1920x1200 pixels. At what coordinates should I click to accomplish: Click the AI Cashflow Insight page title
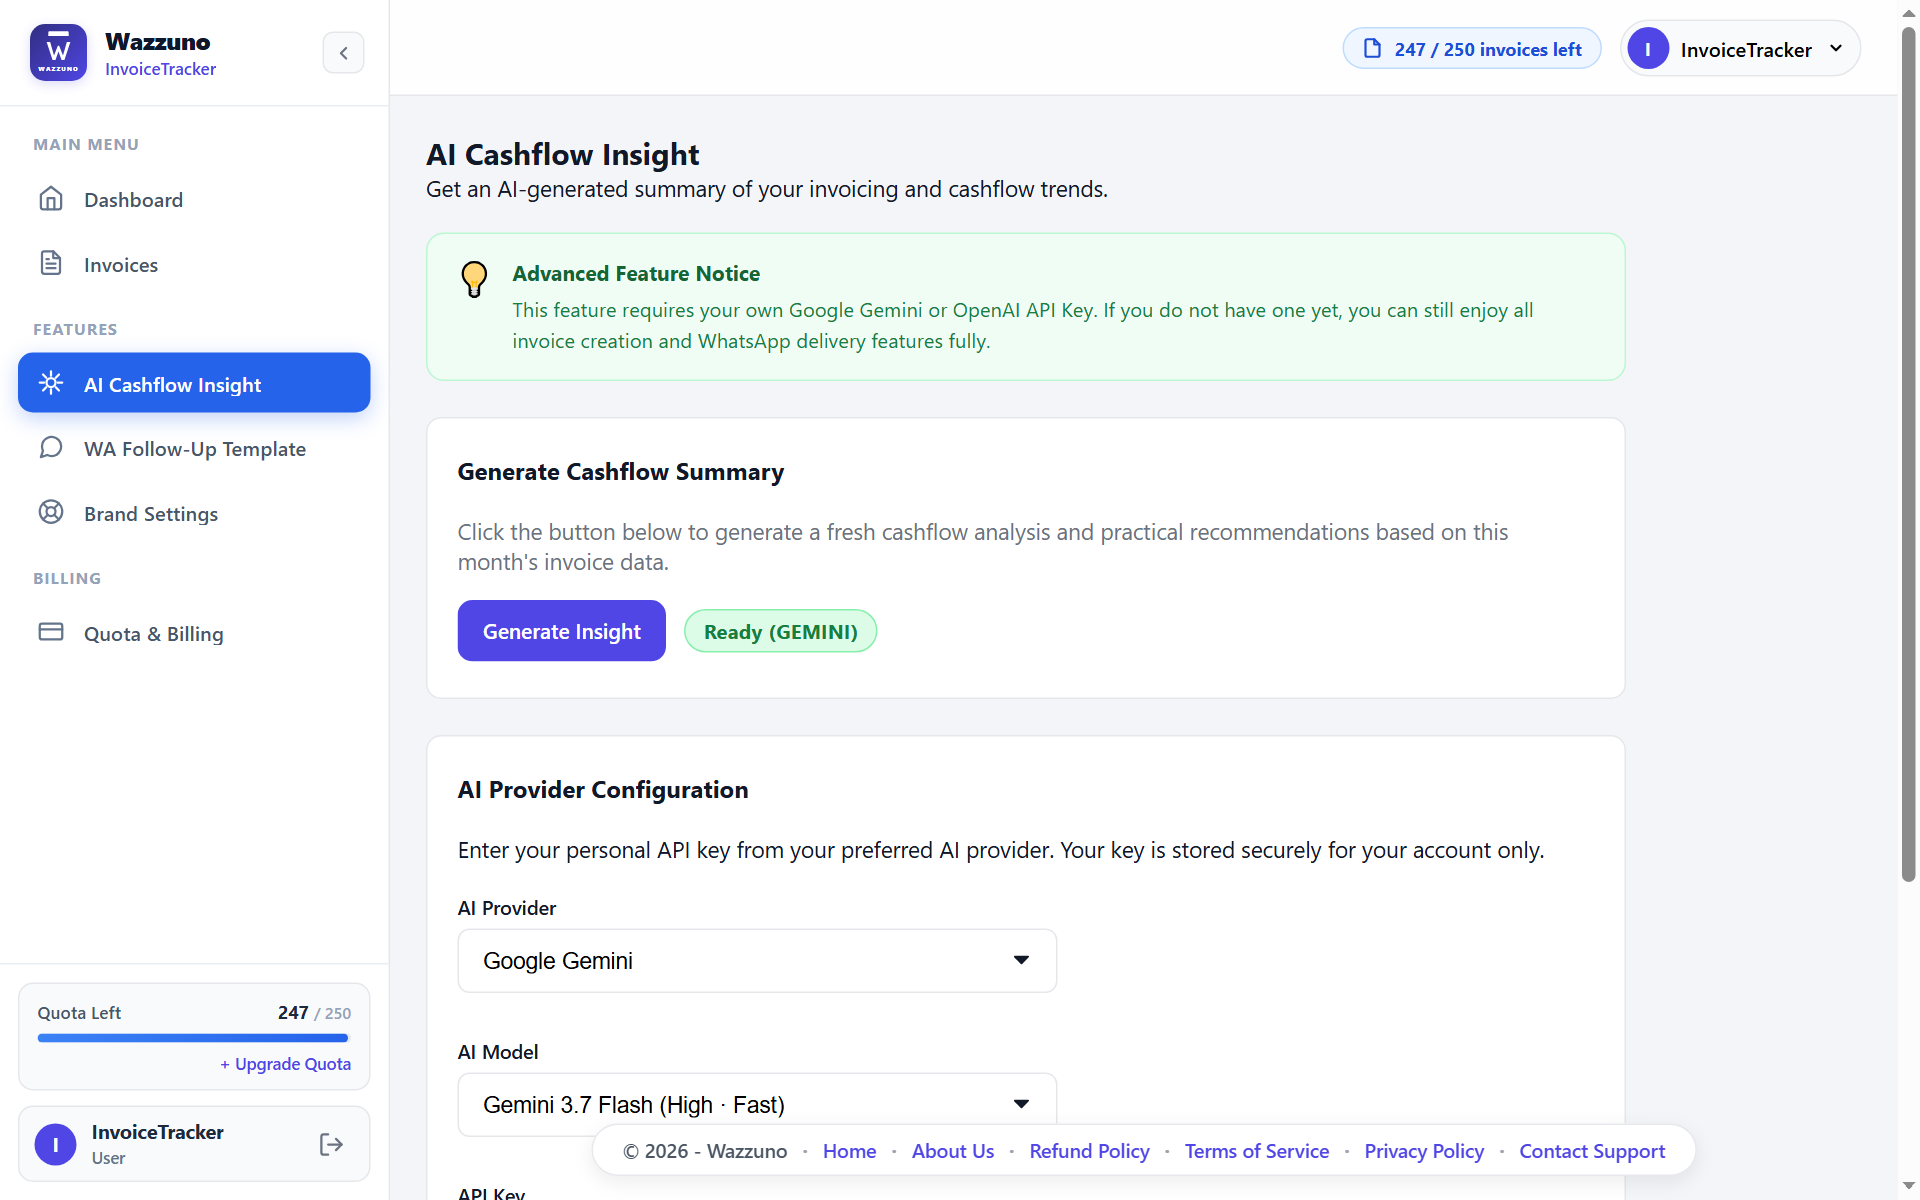point(563,154)
